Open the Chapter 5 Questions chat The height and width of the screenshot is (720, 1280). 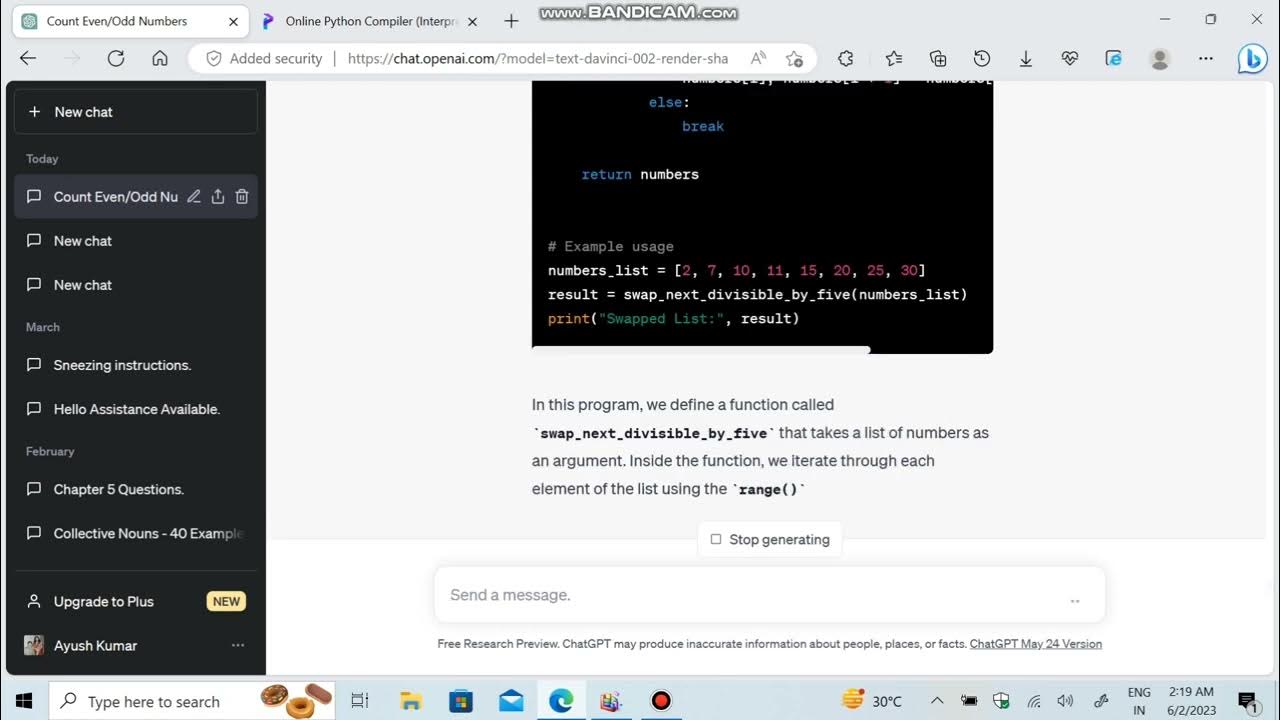click(136, 489)
